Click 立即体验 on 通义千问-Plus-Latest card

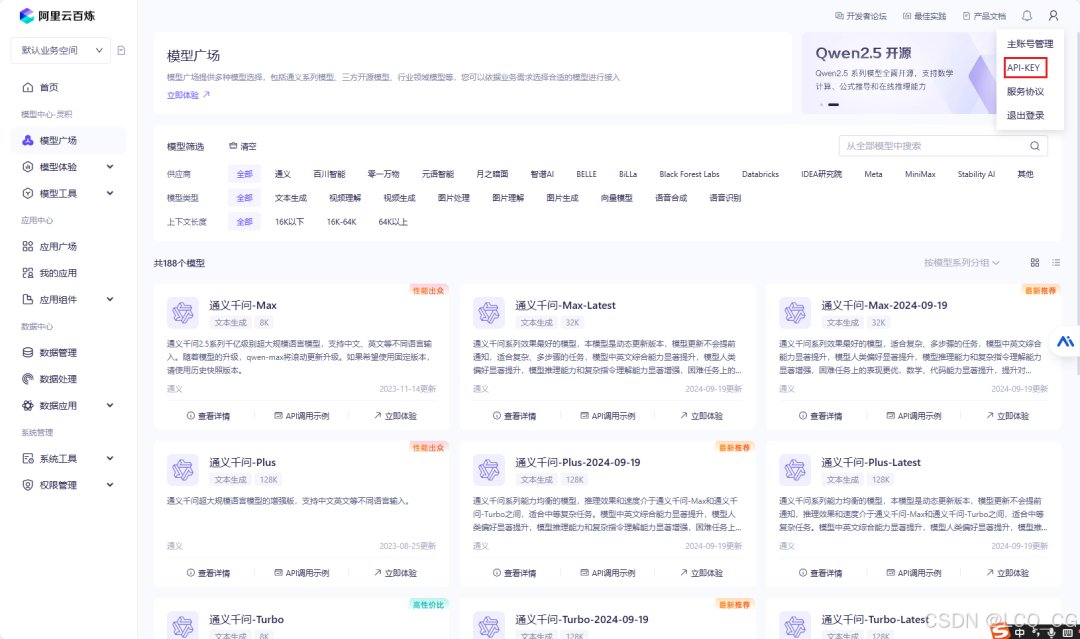click(x=1007, y=573)
